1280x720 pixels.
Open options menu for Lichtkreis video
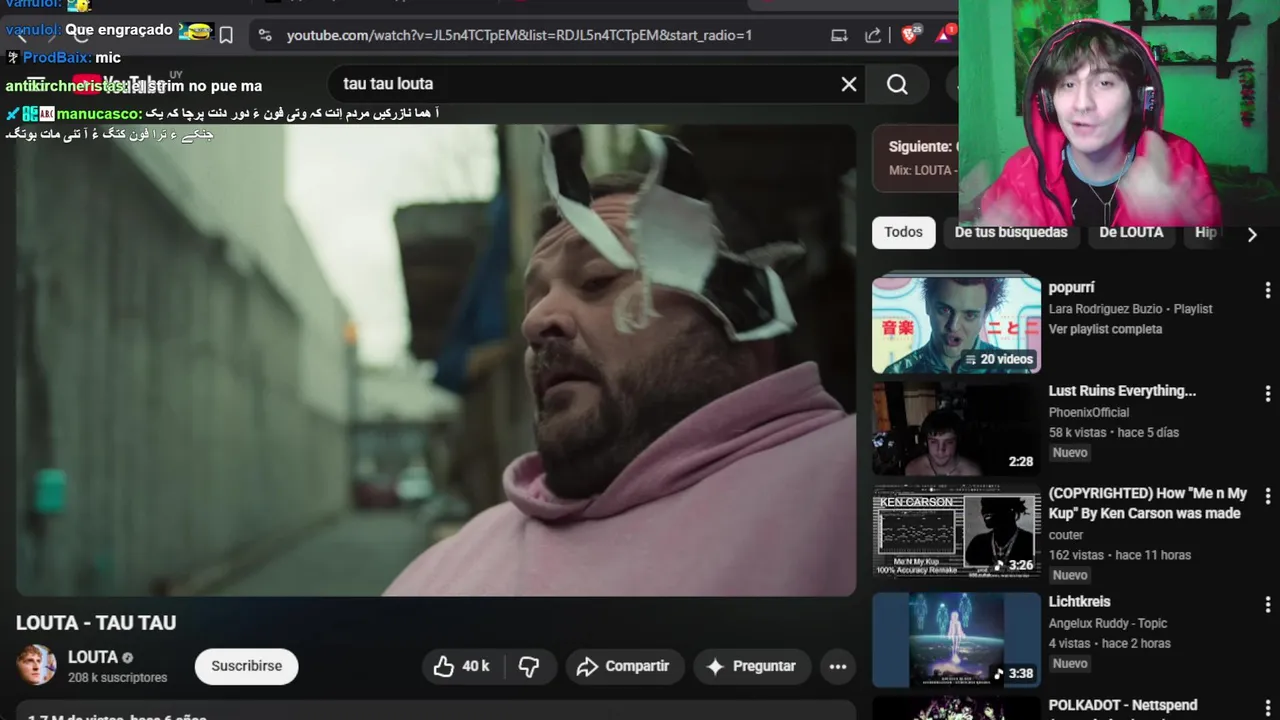[x=1267, y=604]
